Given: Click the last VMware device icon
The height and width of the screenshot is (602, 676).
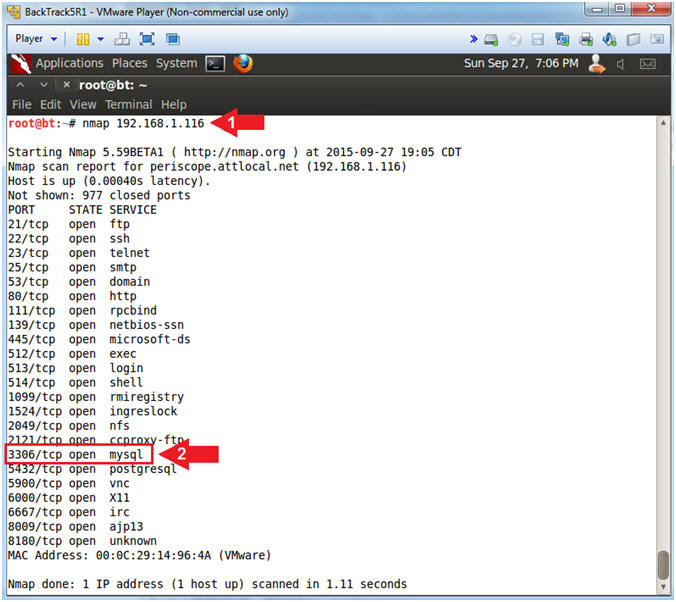Looking at the screenshot, I should coord(657,39).
